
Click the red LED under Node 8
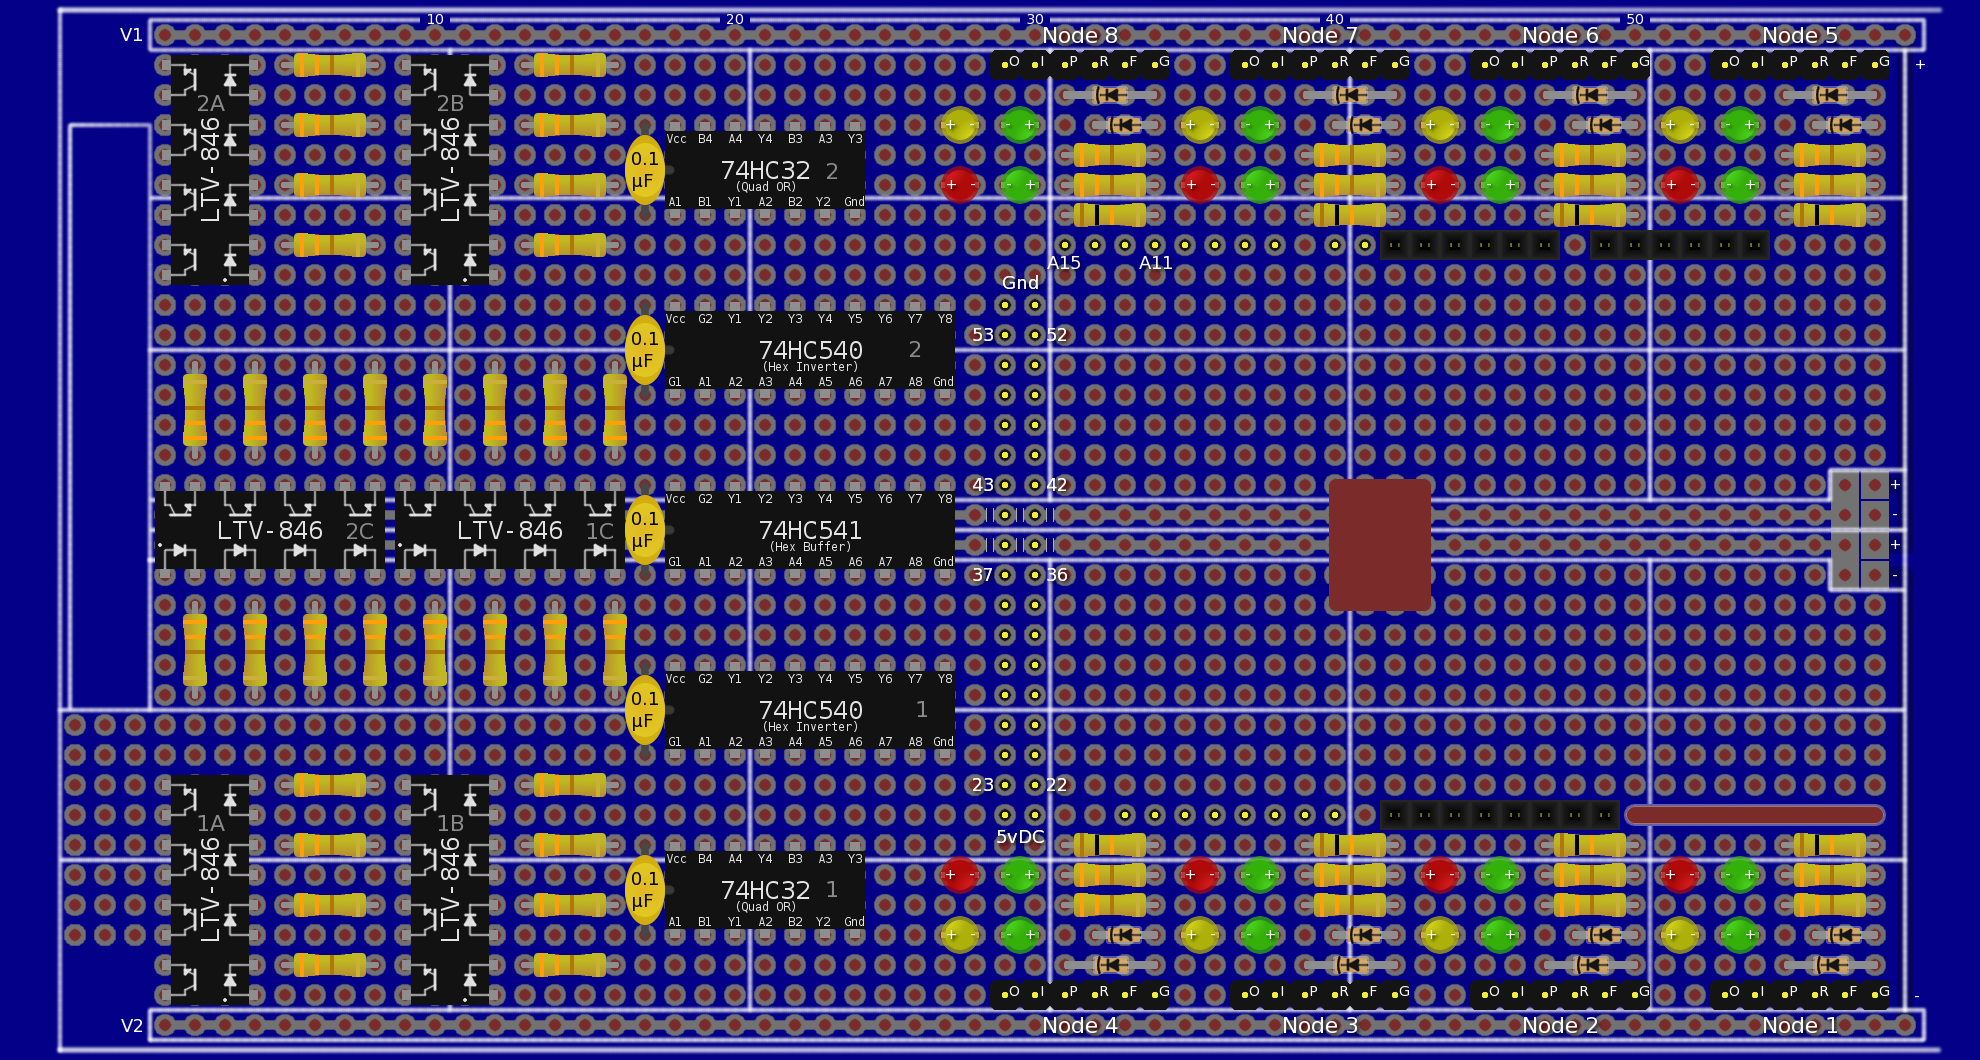pos(960,185)
